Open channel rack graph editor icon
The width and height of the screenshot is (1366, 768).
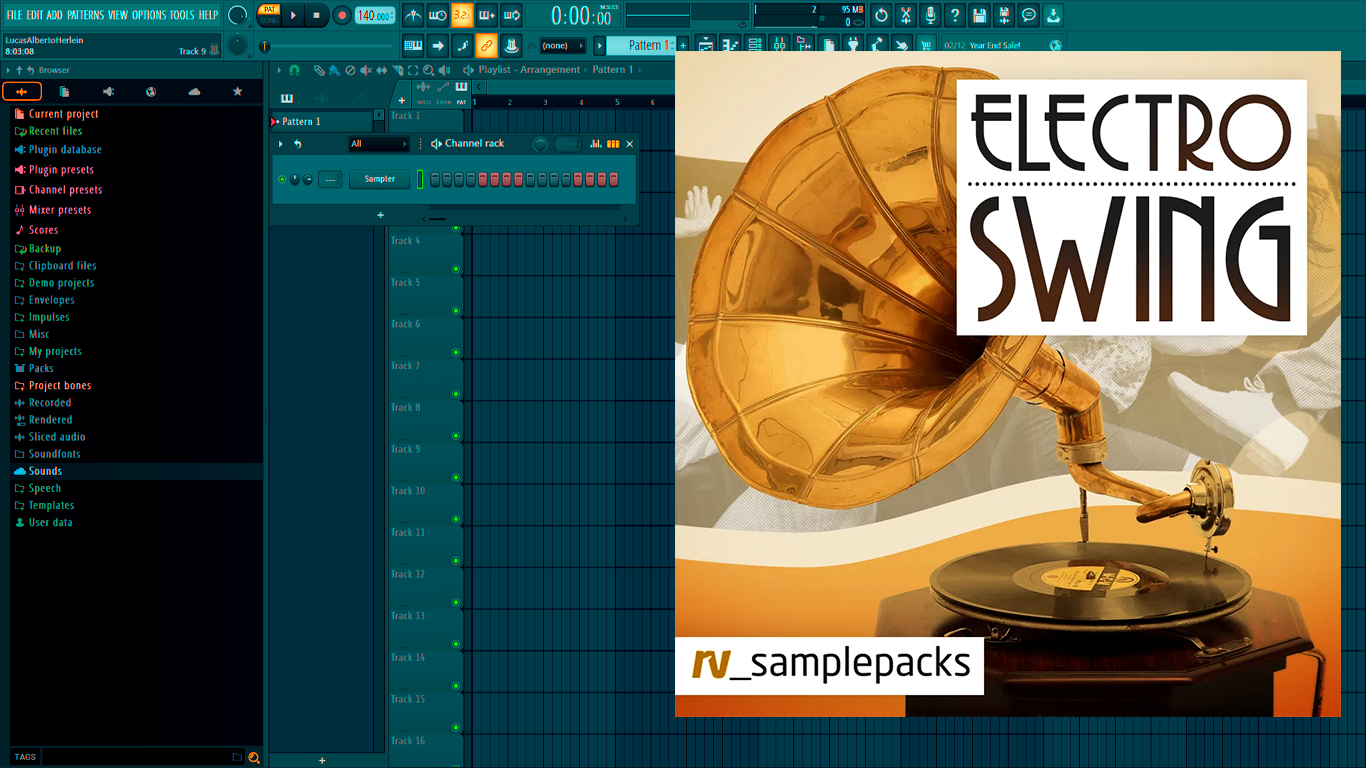click(596, 144)
